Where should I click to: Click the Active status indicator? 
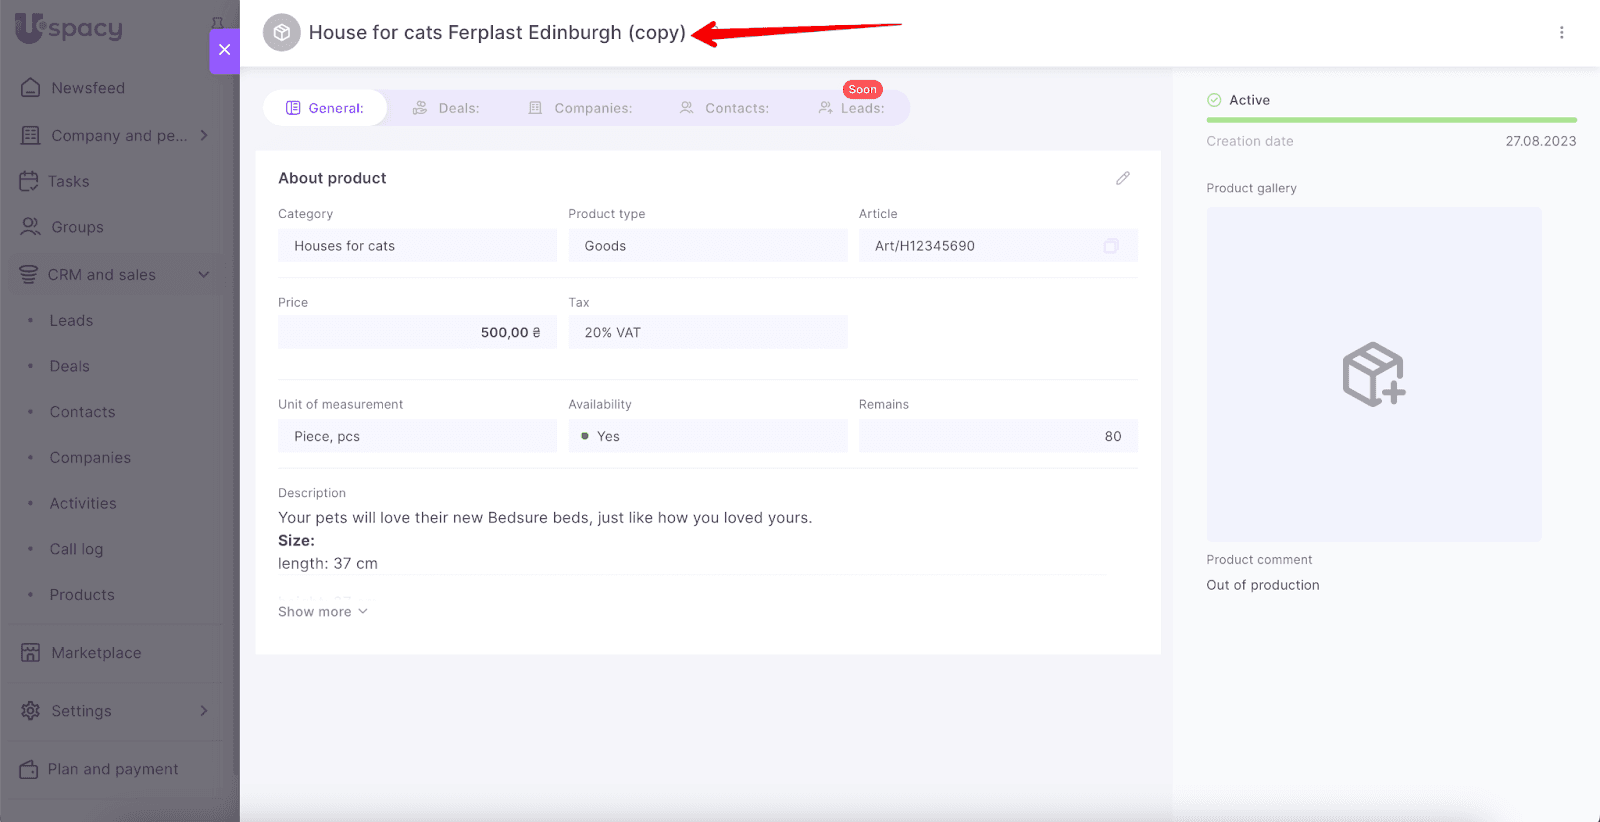[1239, 100]
